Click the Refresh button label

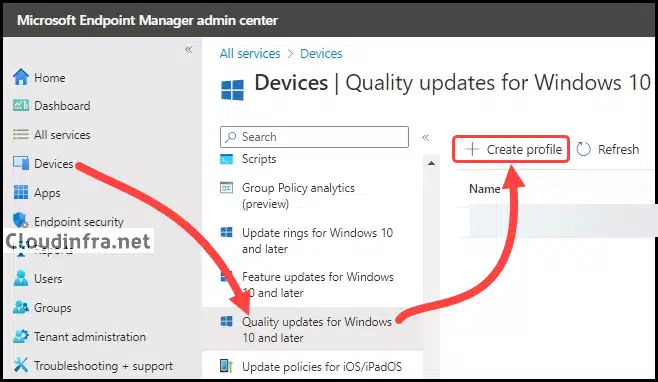[618, 149]
